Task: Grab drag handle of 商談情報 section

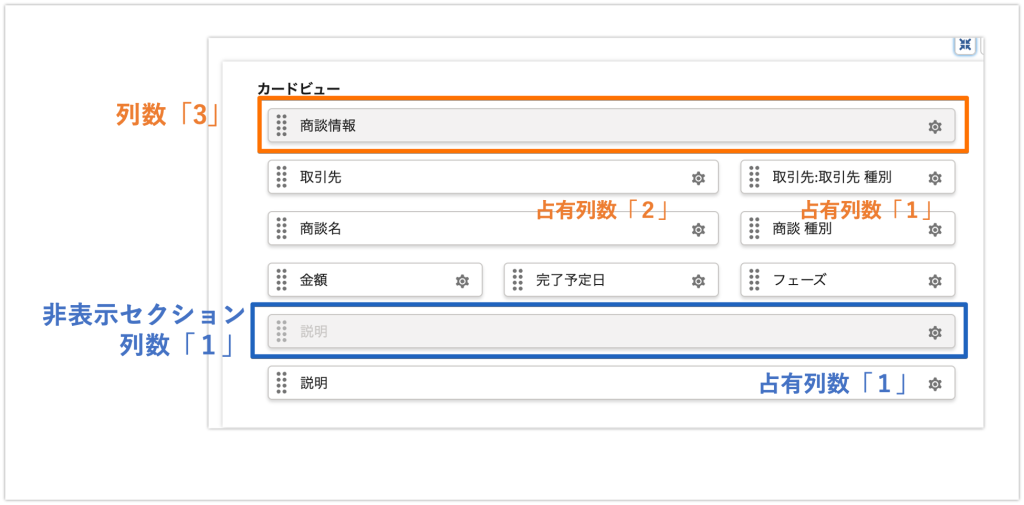Action: pyautogui.click(x=281, y=125)
